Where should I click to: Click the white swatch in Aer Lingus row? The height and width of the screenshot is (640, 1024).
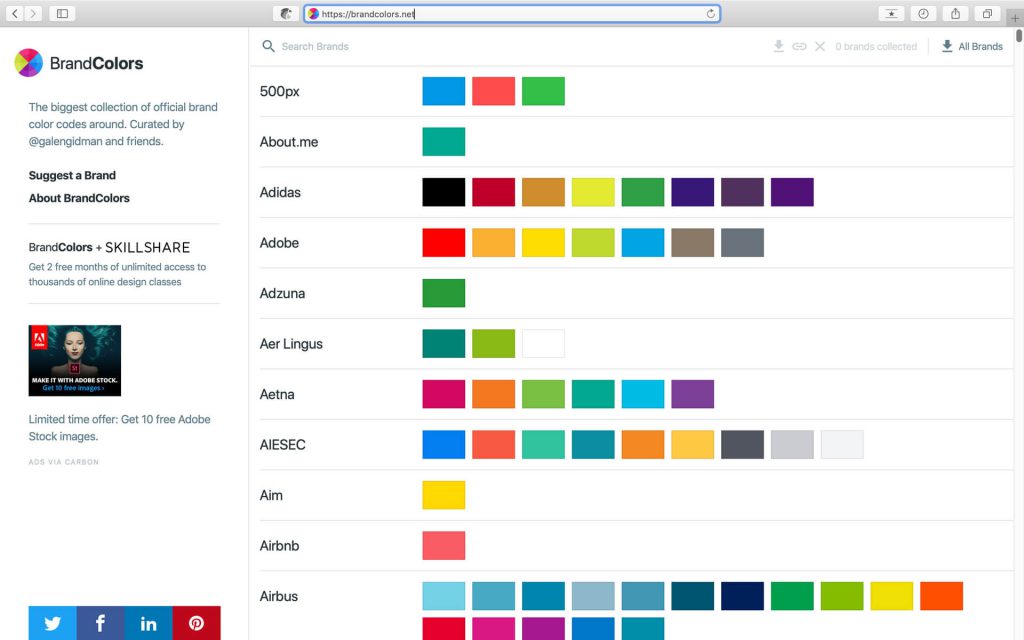(543, 344)
